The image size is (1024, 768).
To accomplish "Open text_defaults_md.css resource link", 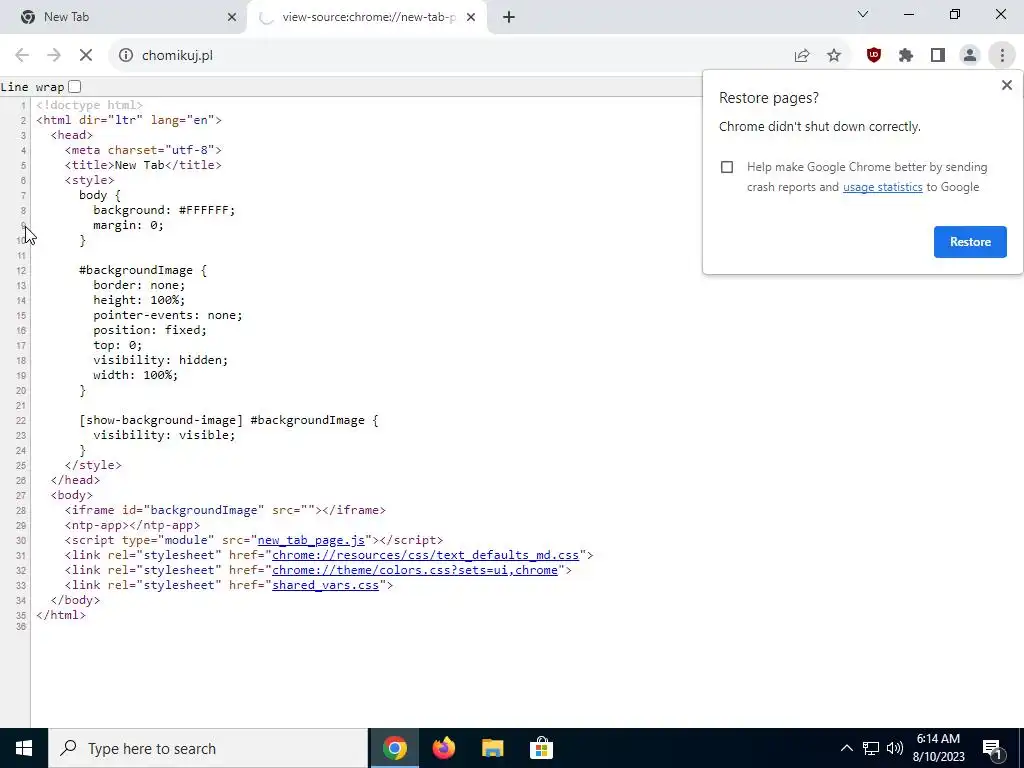I will 425,555.
